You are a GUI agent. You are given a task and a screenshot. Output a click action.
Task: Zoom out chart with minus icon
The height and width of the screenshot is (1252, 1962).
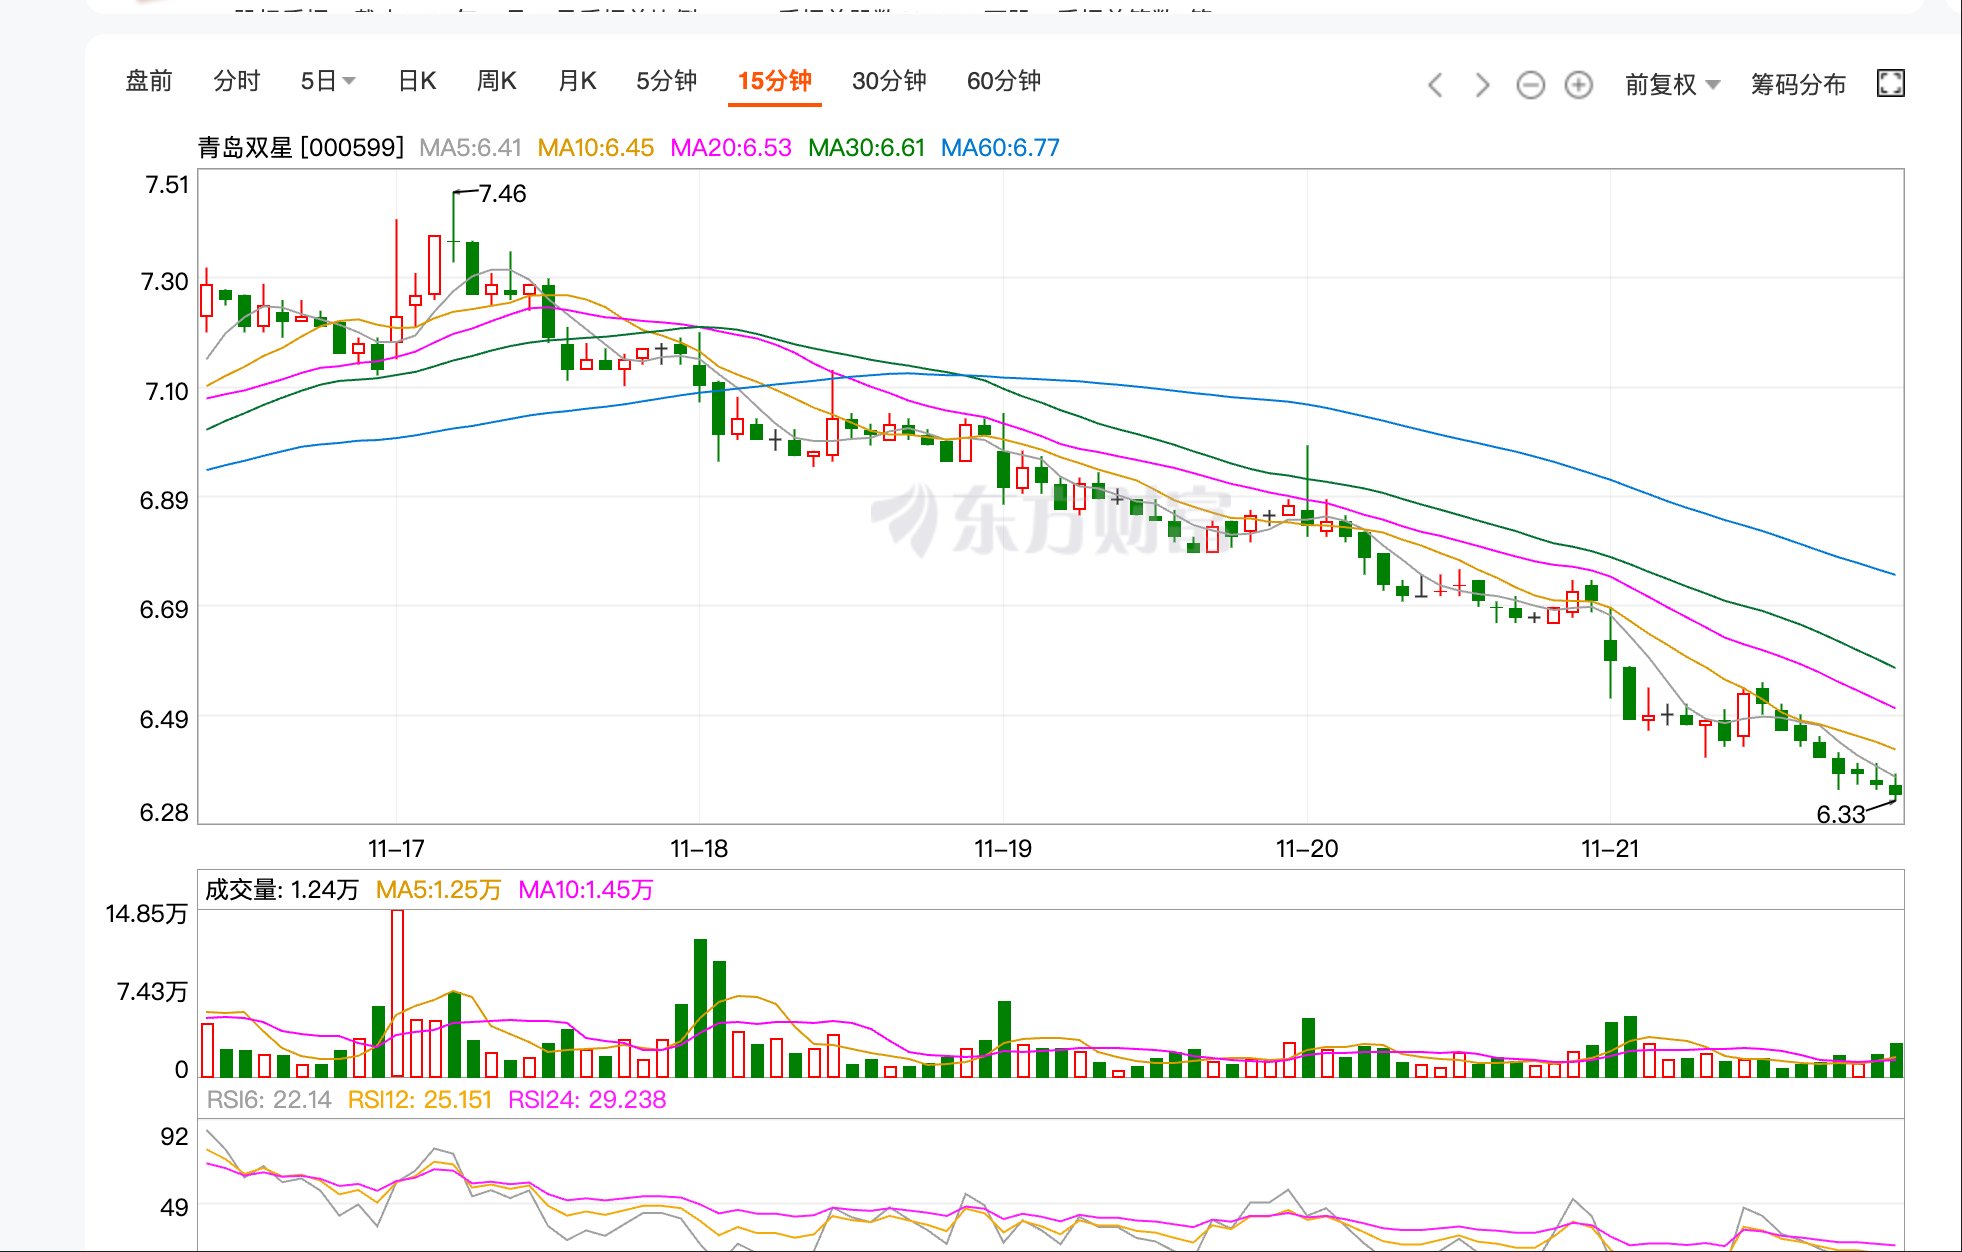[1530, 85]
